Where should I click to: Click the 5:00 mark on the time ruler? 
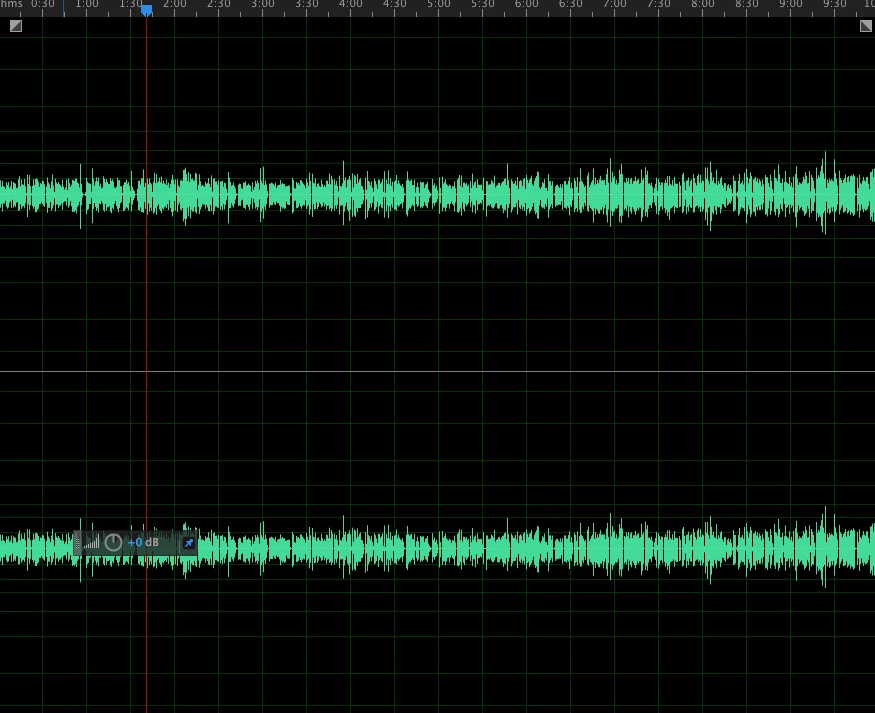(439, 4)
